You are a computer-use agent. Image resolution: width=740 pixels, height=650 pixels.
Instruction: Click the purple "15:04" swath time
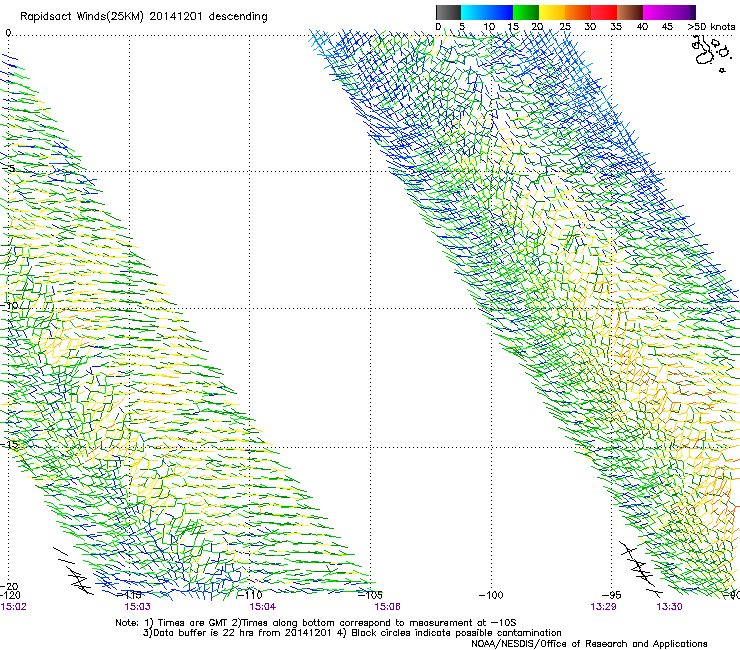pos(263,607)
